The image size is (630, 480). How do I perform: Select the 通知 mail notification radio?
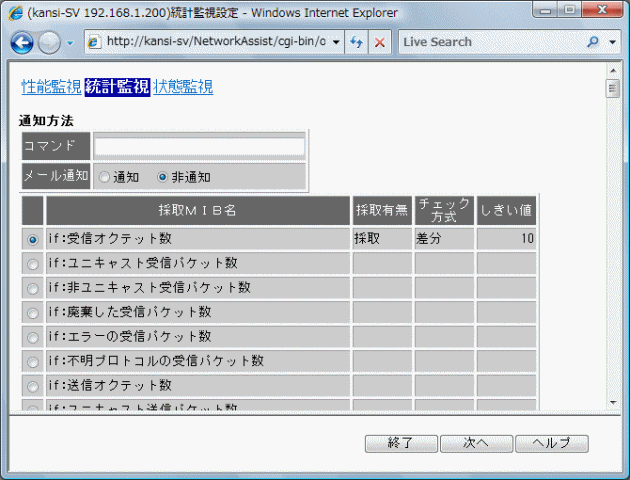pyautogui.click(x=104, y=177)
